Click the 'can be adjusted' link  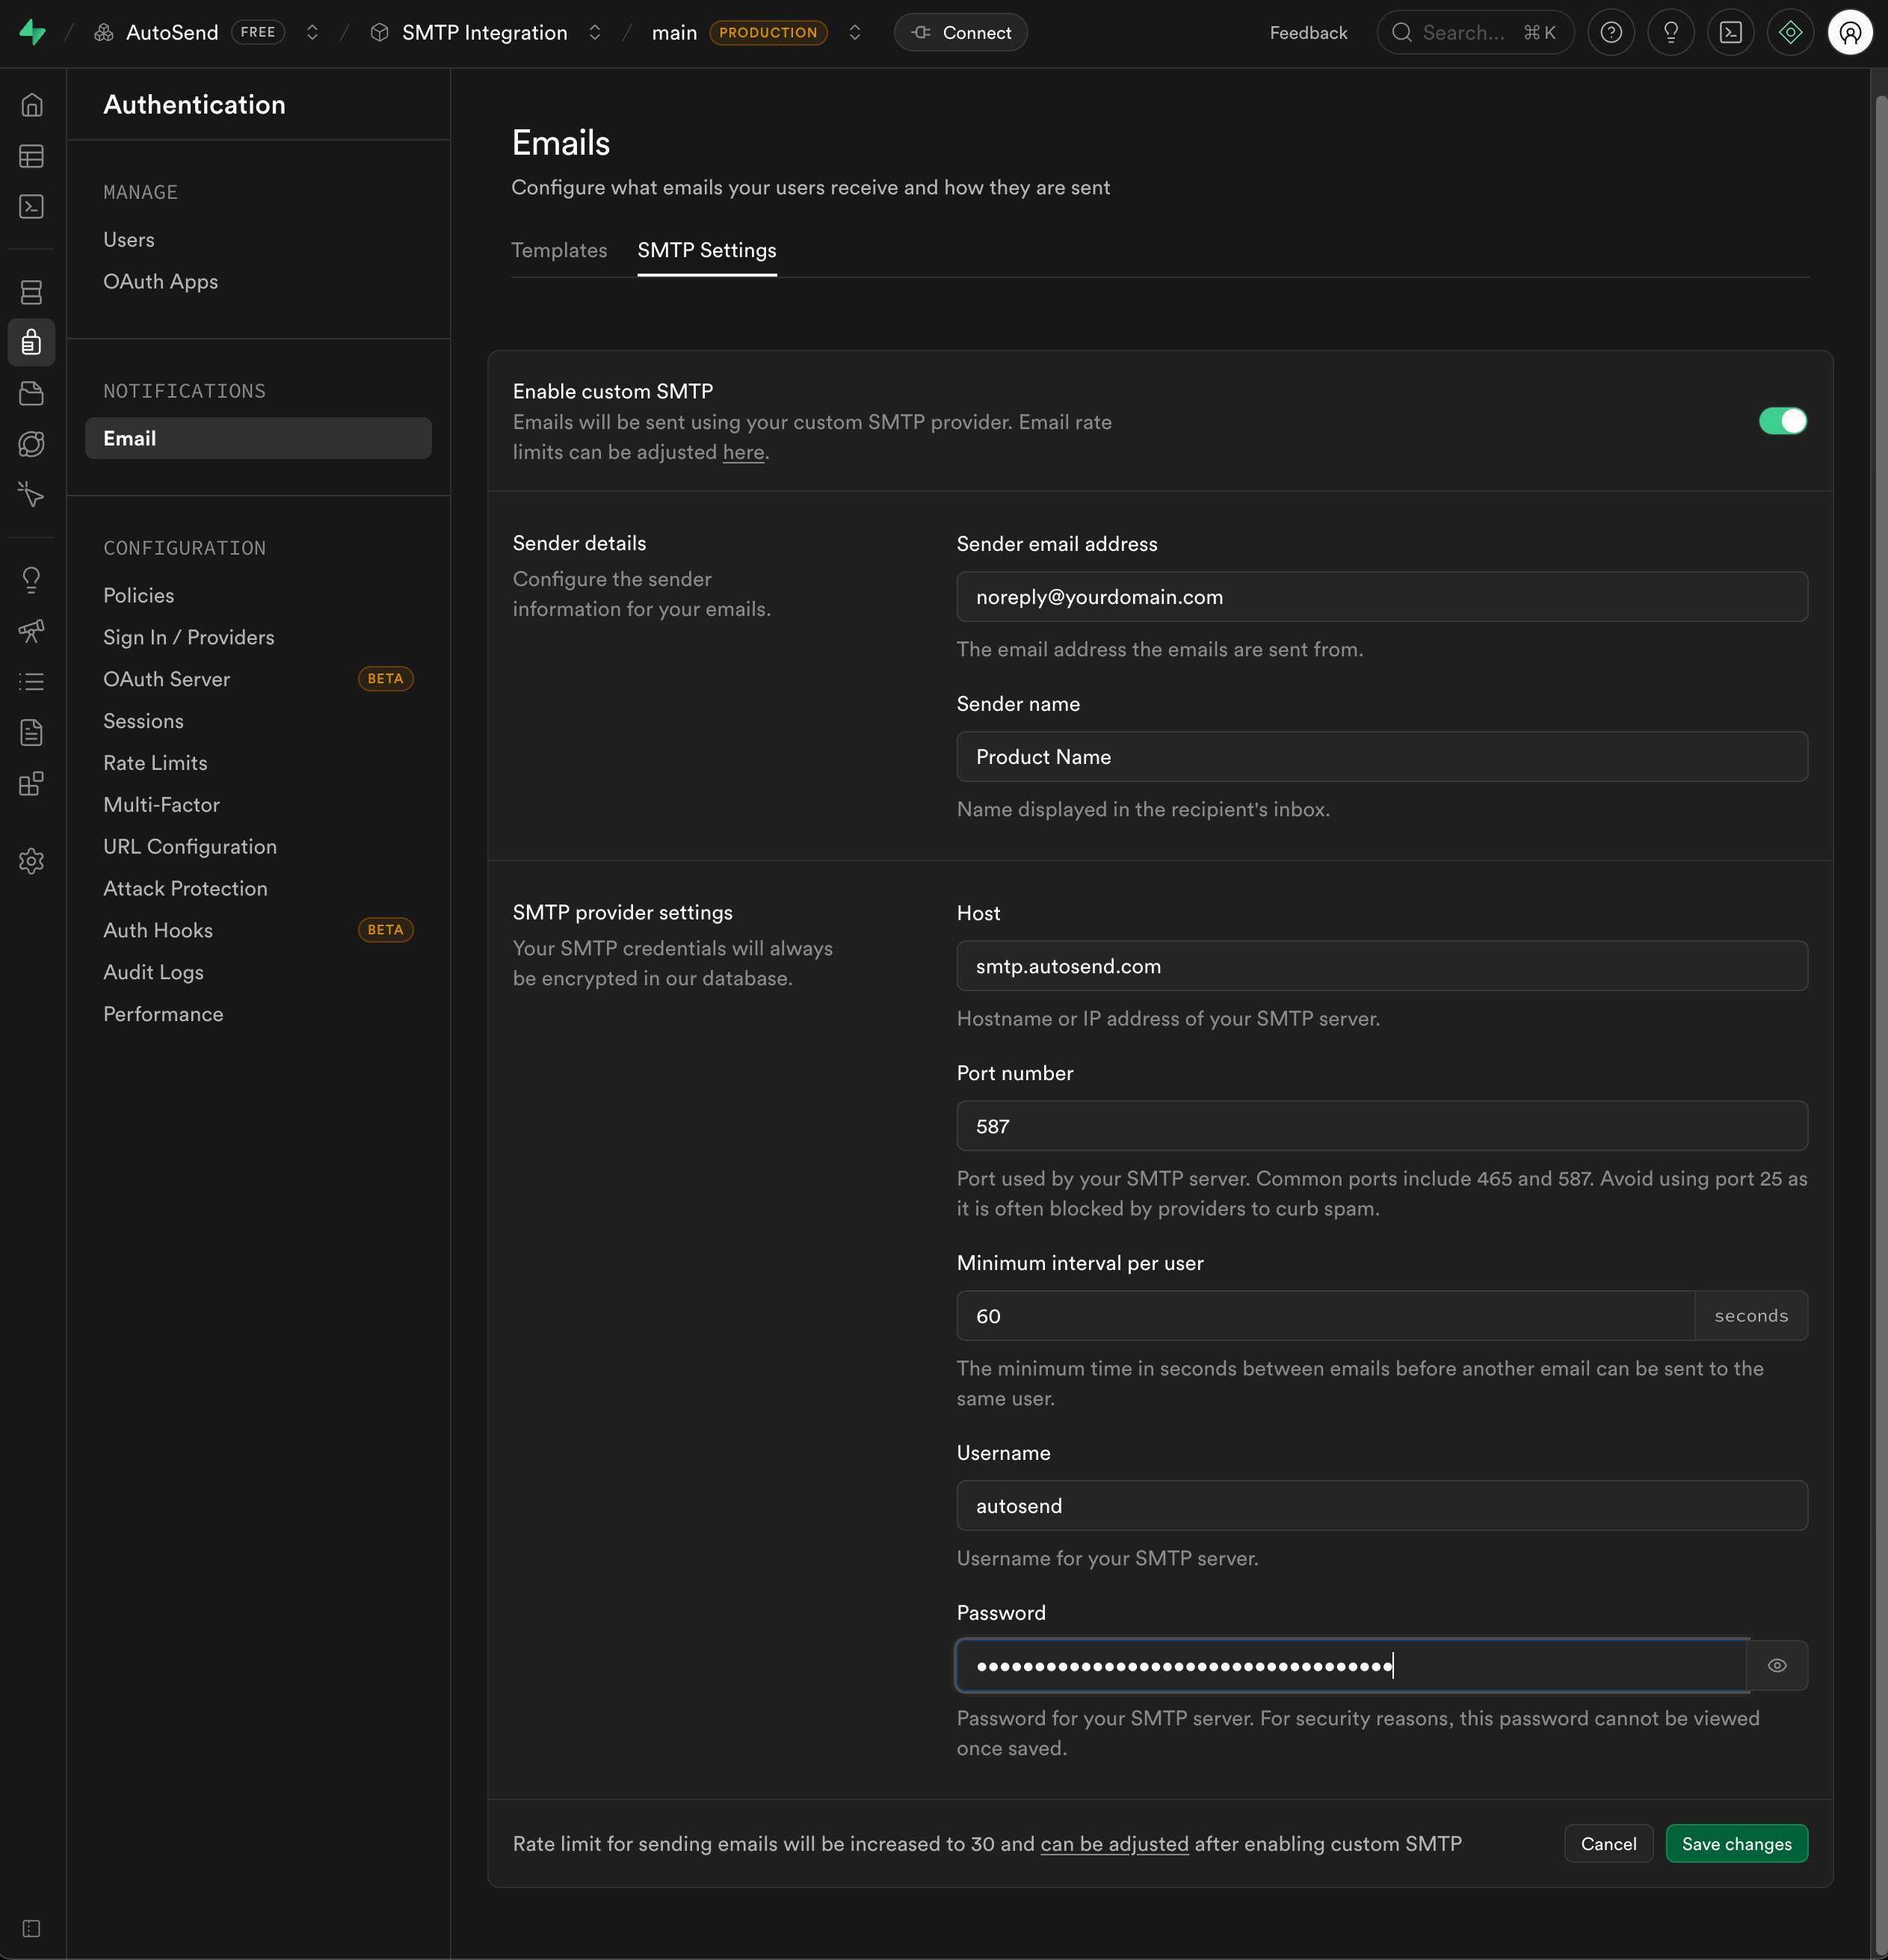coord(1114,1843)
